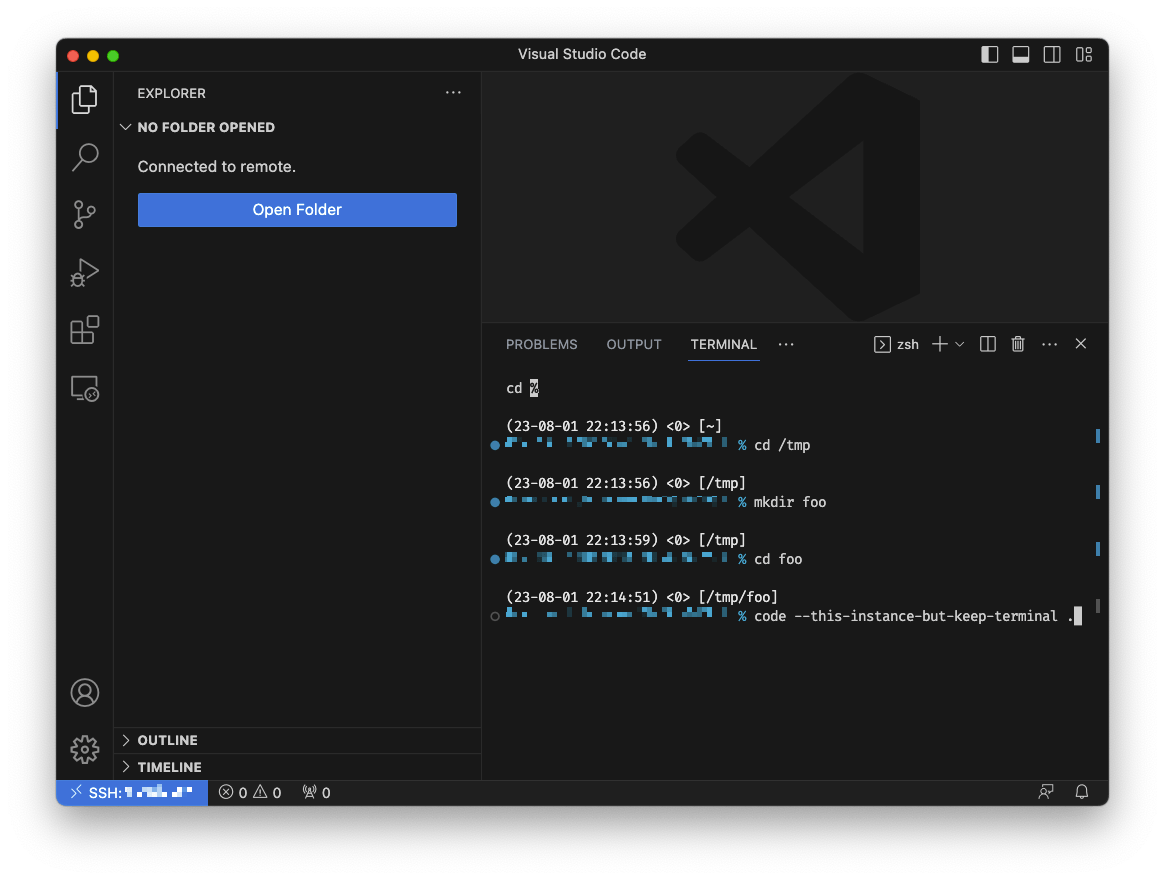Open Explorer views and more actions menu
Image resolution: width=1165 pixels, height=880 pixels.
[x=453, y=93]
